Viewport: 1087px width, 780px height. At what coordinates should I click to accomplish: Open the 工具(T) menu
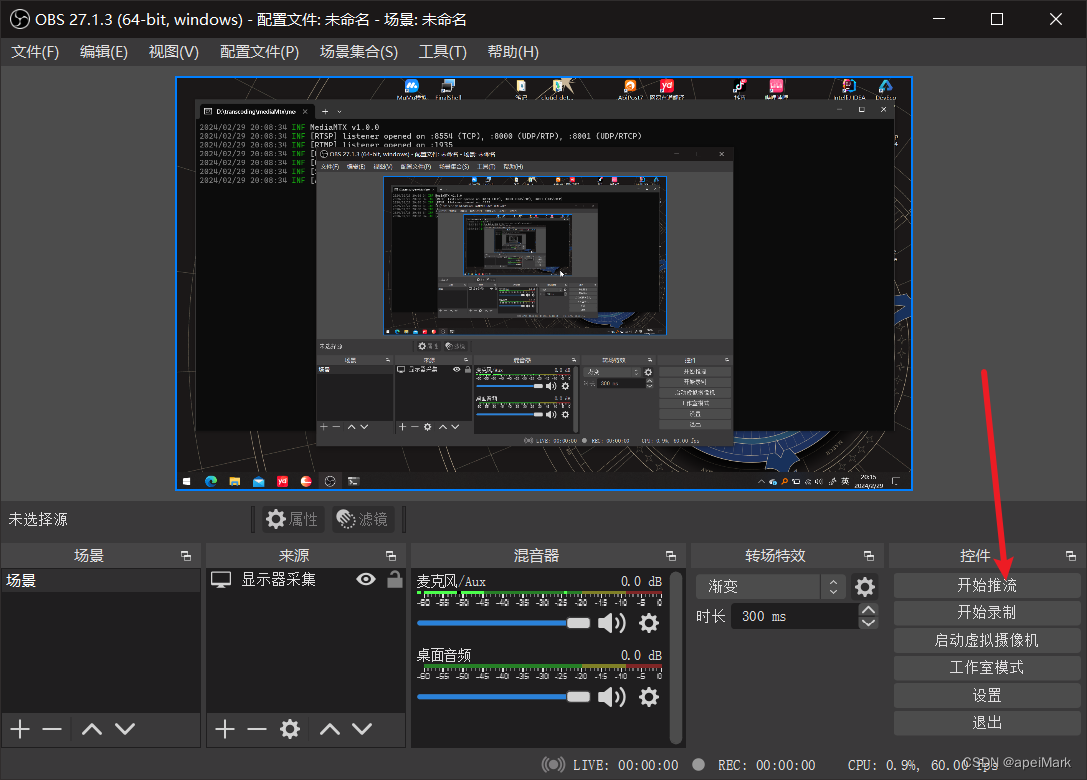click(442, 52)
